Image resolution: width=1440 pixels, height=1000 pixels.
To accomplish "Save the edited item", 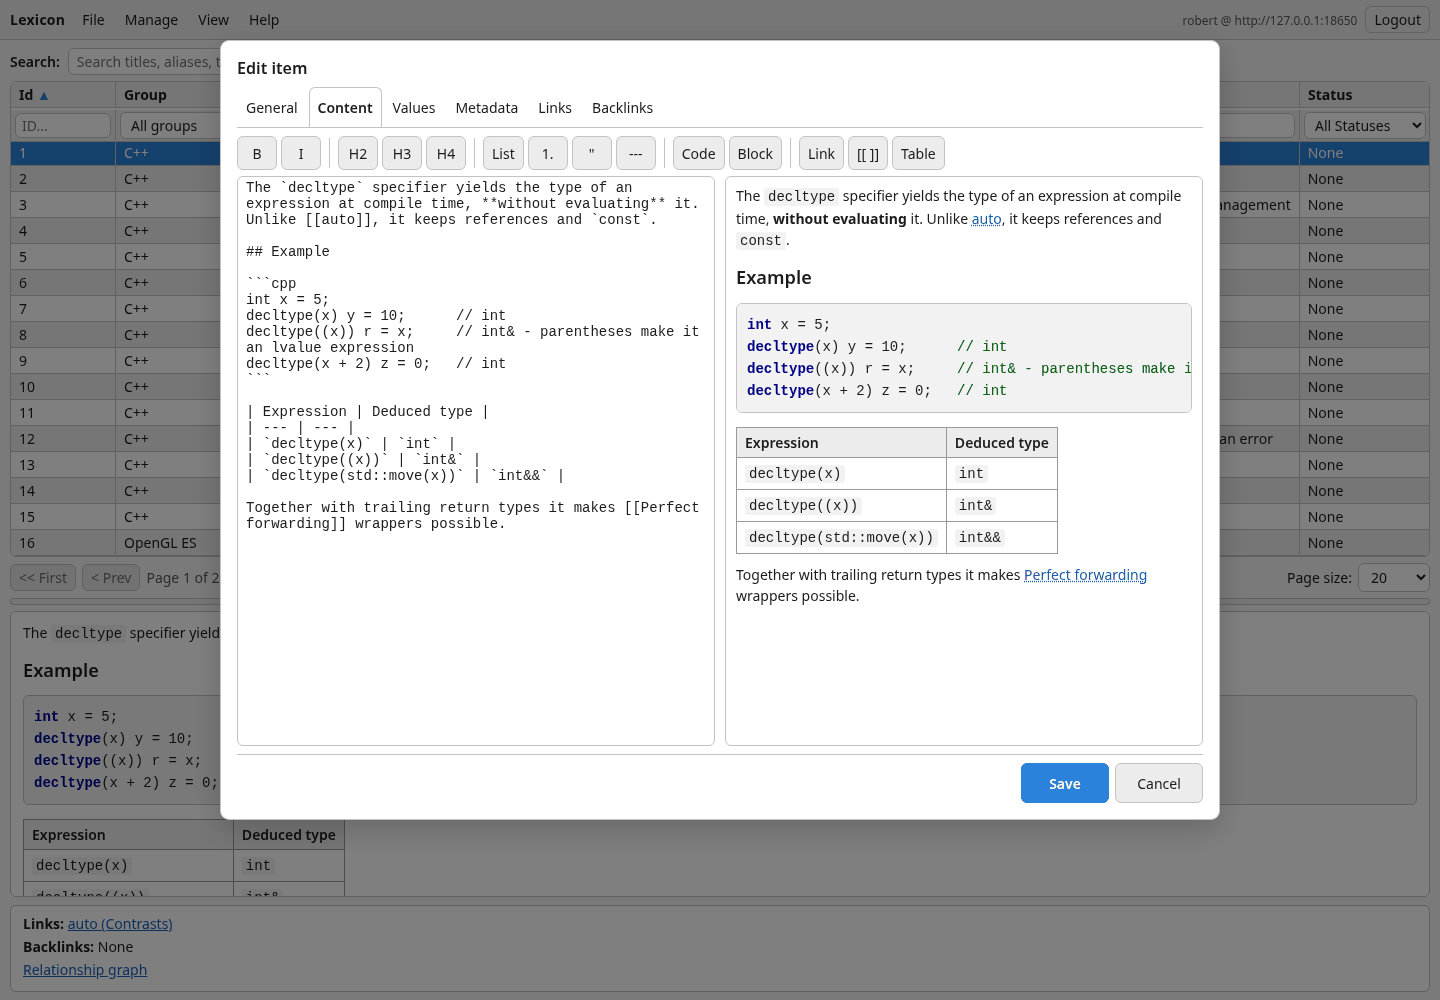I will click(x=1065, y=783).
